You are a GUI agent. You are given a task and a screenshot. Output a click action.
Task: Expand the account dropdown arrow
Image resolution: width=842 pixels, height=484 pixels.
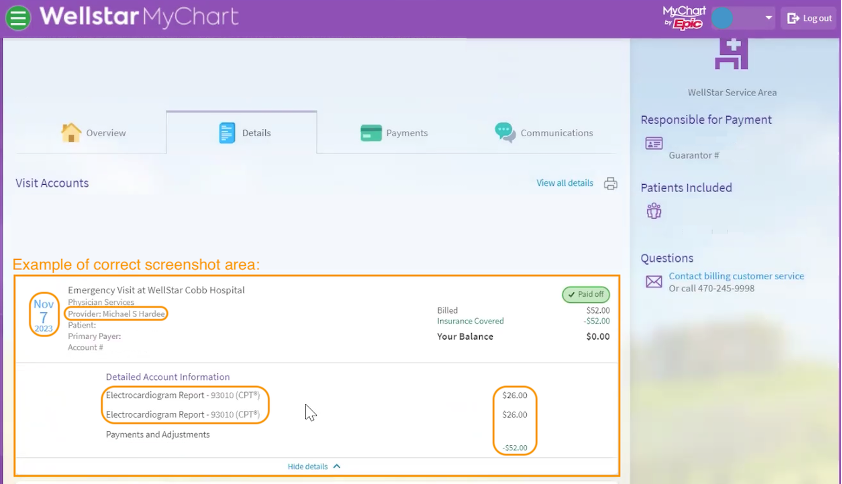[768, 18]
